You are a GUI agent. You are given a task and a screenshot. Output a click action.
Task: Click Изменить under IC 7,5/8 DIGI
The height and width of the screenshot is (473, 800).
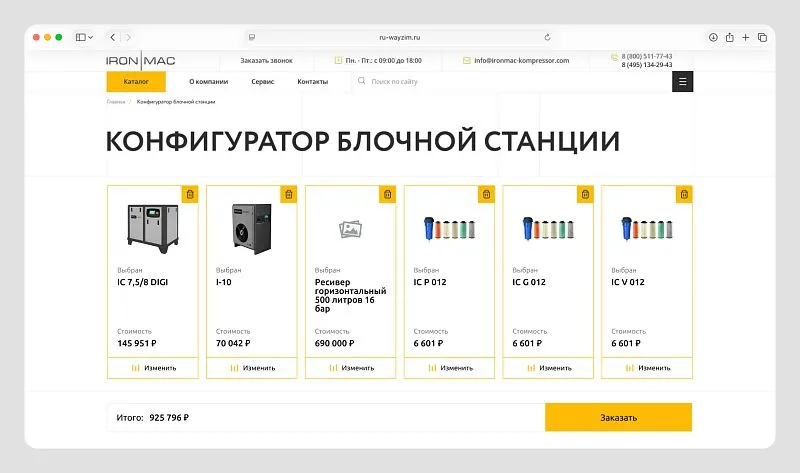153,368
